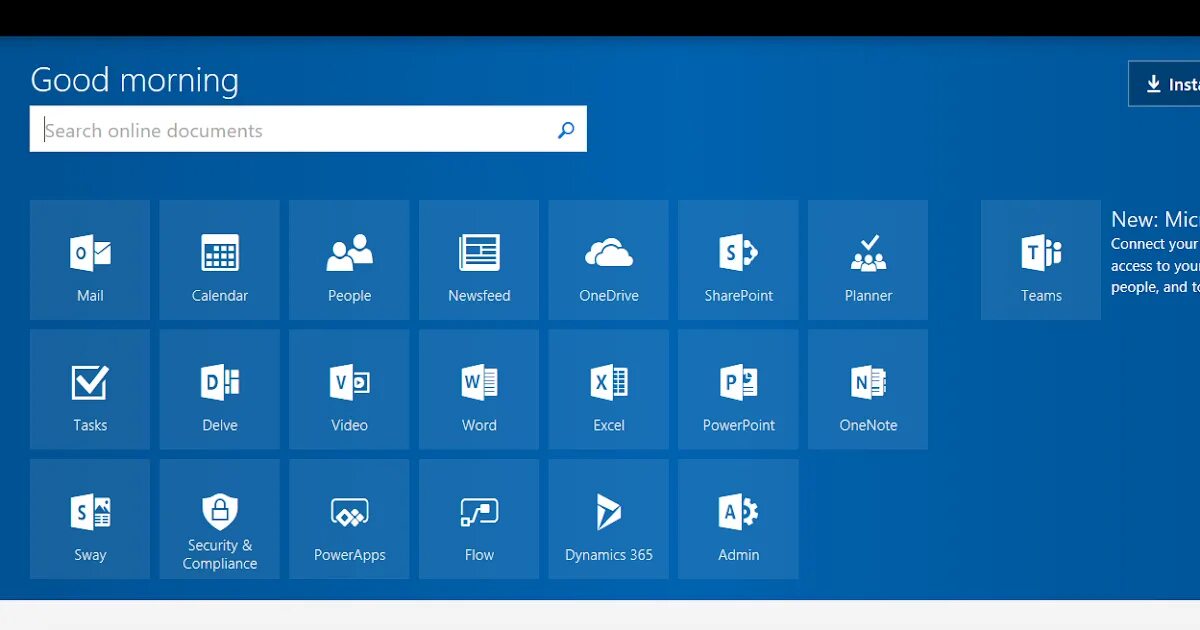Open the Calendar app tile
Image resolution: width=1200 pixels, height=630 pixels.
pos(220,260)
